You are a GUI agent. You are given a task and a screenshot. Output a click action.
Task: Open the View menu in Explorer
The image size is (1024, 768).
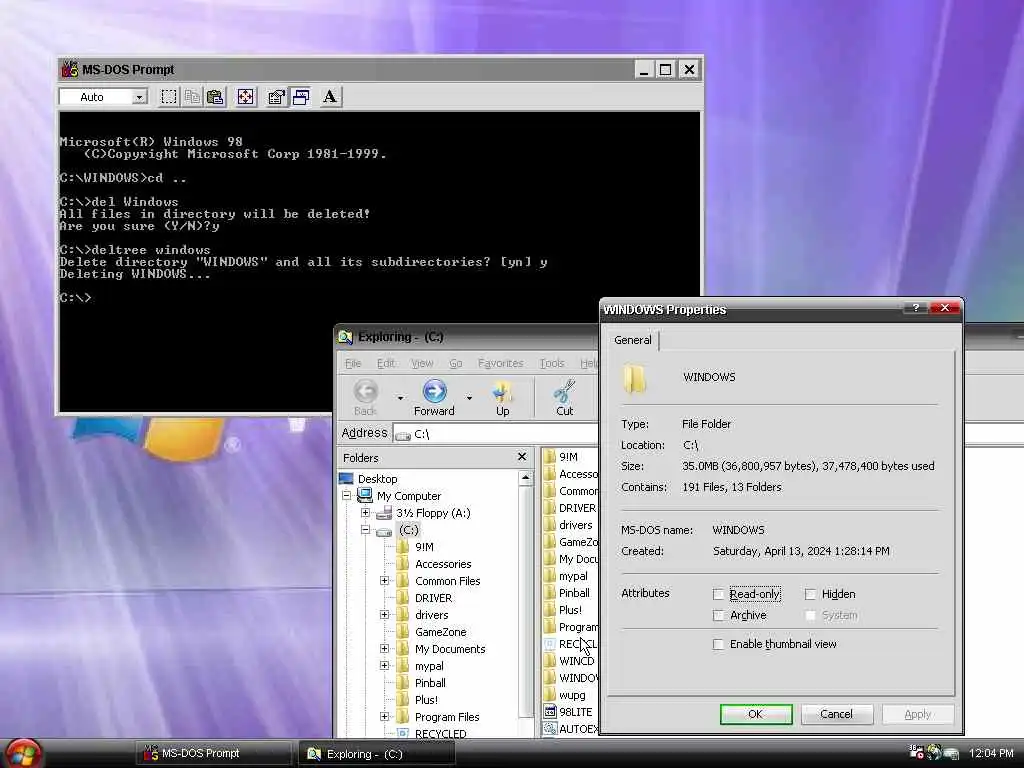coord(422,363)
